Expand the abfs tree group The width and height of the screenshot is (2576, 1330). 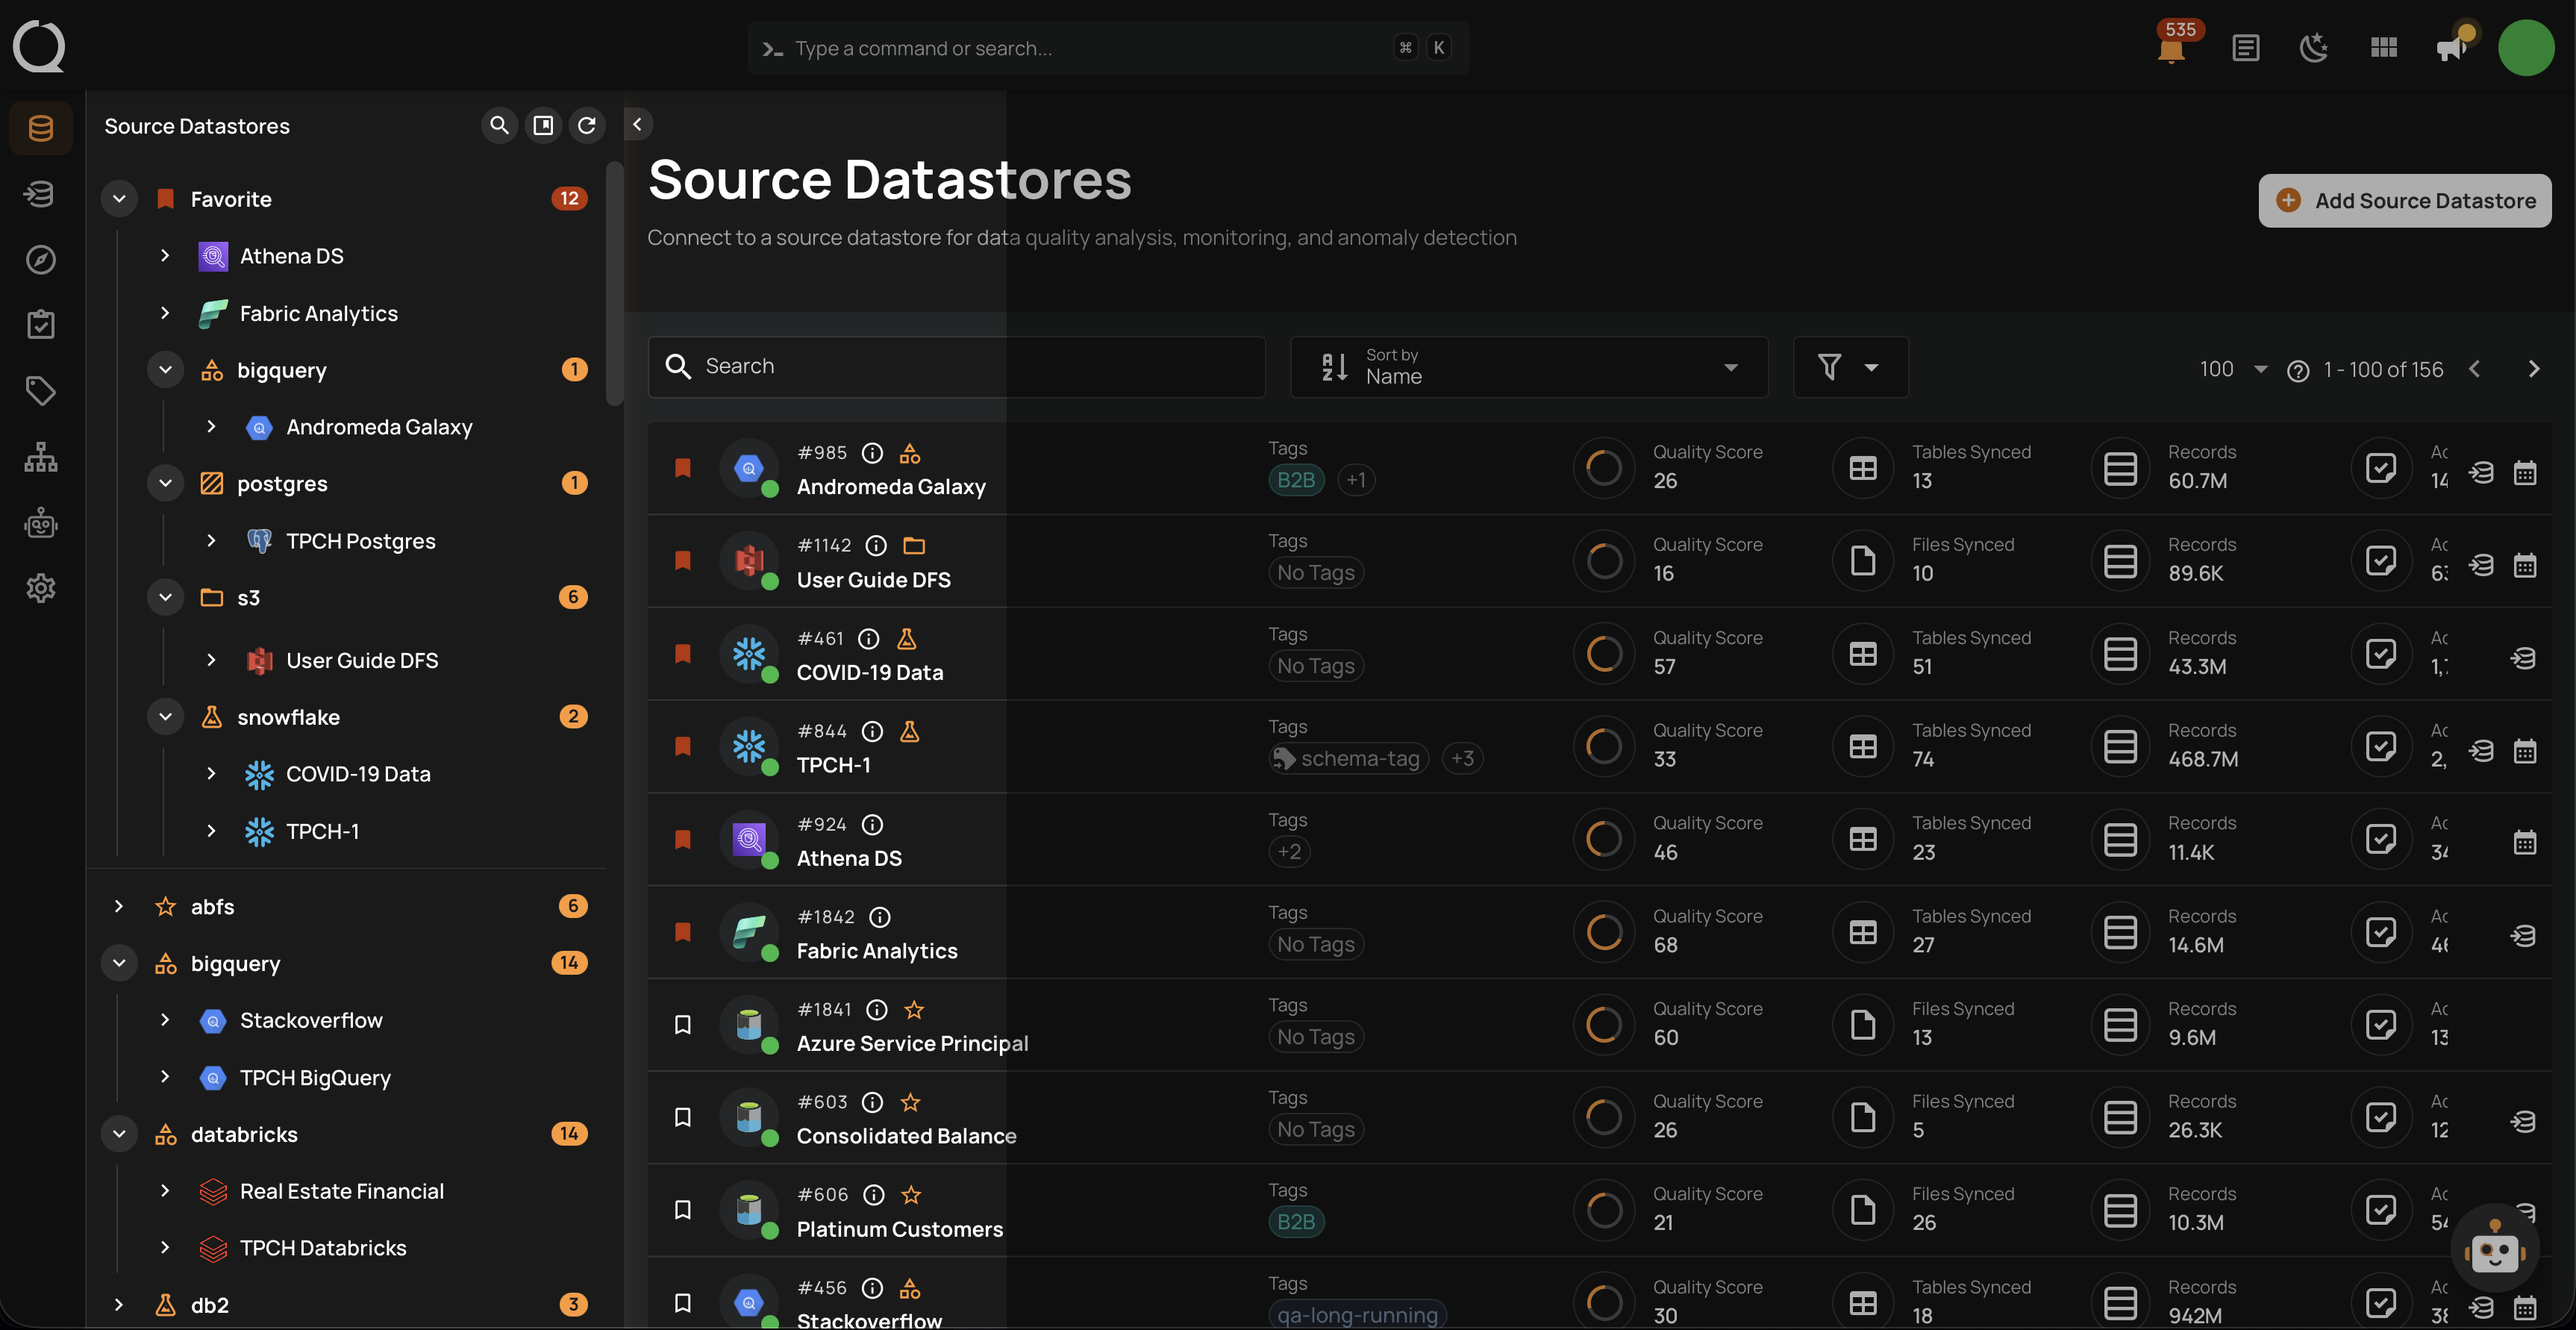click(119, 906)
